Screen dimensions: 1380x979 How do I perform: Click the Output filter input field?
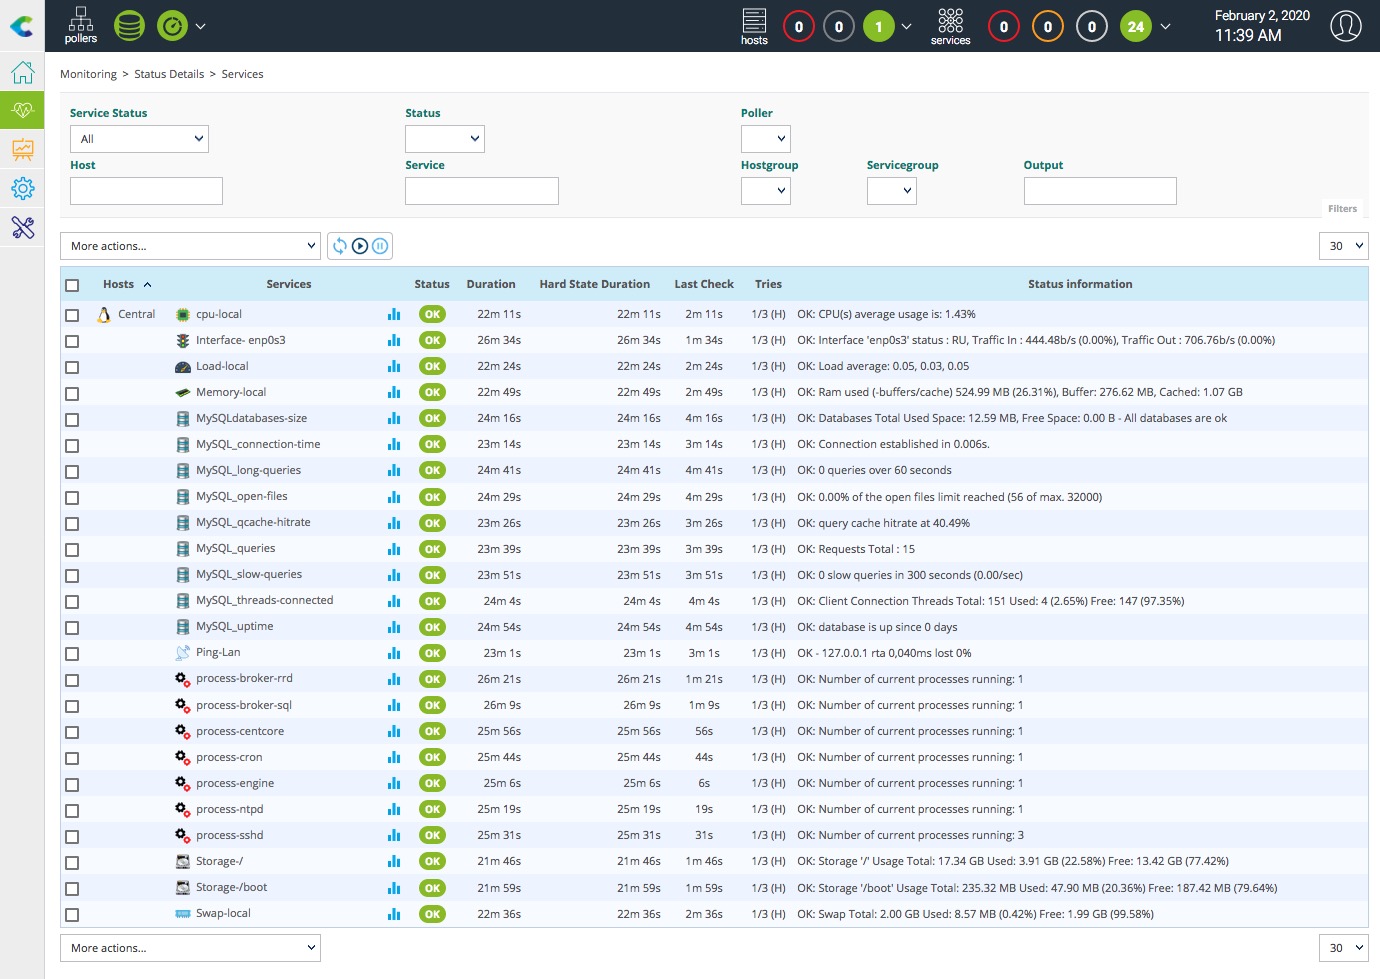(1099, 191)
